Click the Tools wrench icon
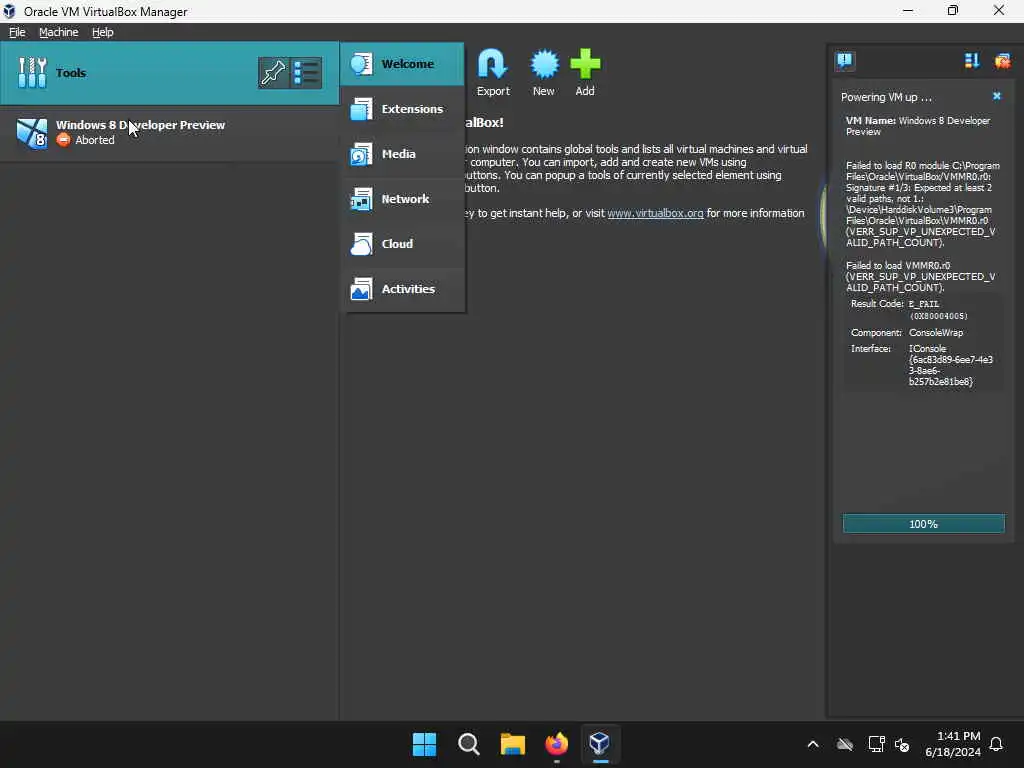The image size is (1024, 768). tap(32, 72)
